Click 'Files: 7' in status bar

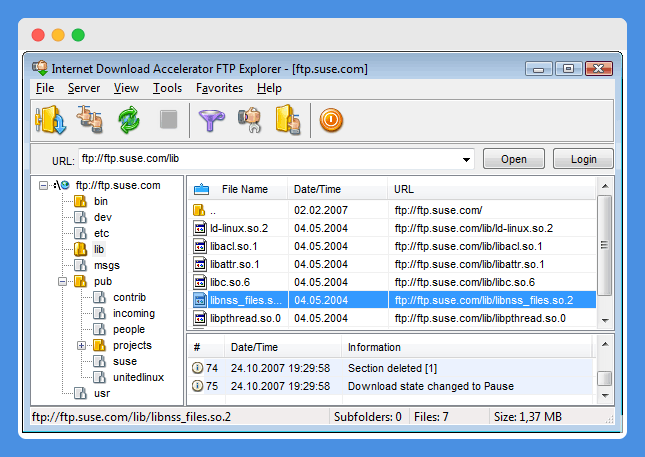click(431, 417)
